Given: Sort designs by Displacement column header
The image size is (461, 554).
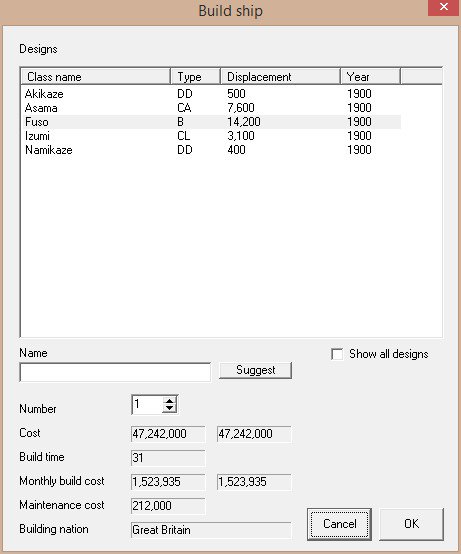Looking at the screenshot, I should coord(280,76).
